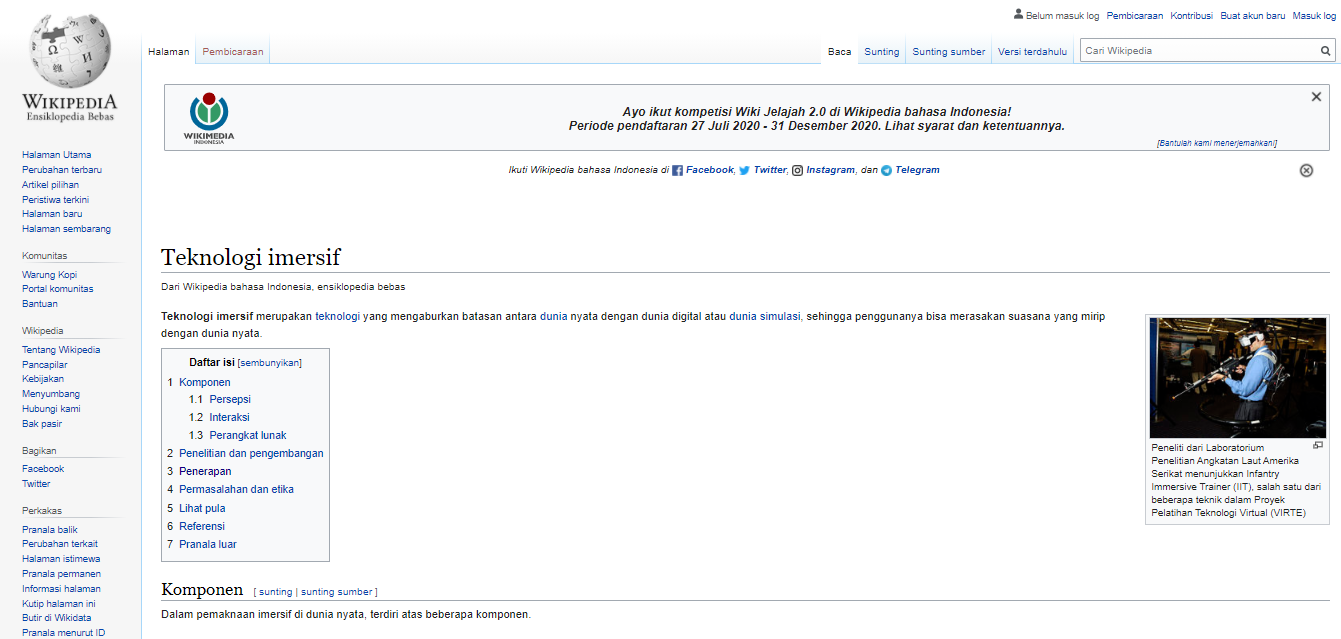Click the Wikipedia globe logo

tap(70, 52)
